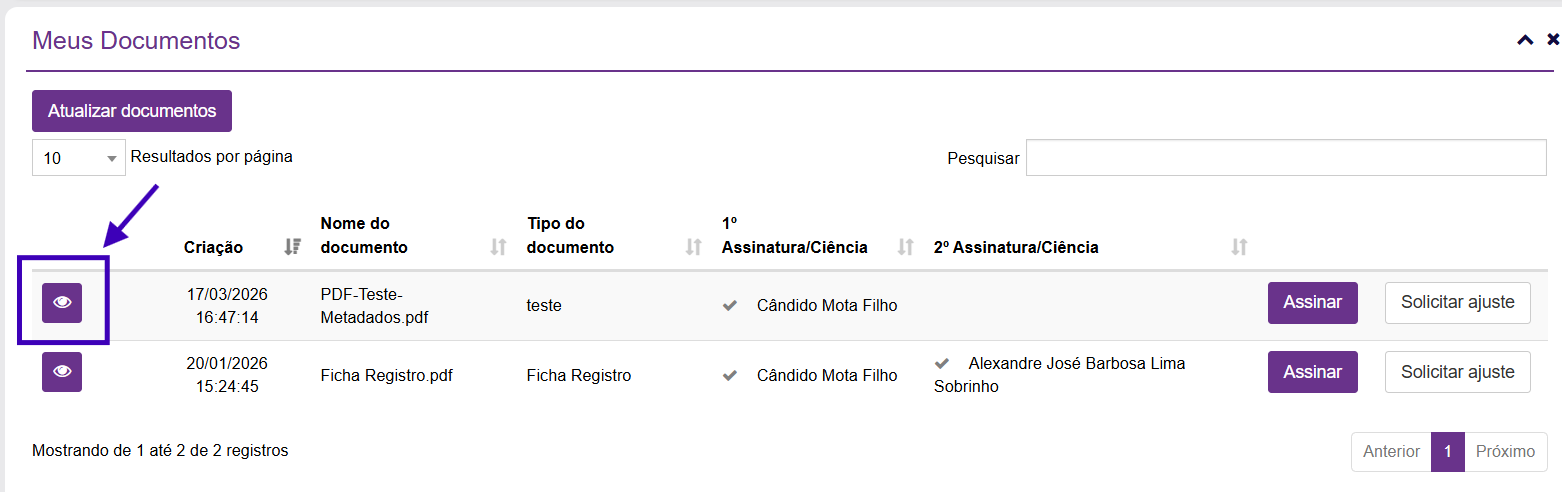Sign the PDF-Teste-Metadados.pdf document
The image size is (1562, 492).
(x=1312, y=303)
